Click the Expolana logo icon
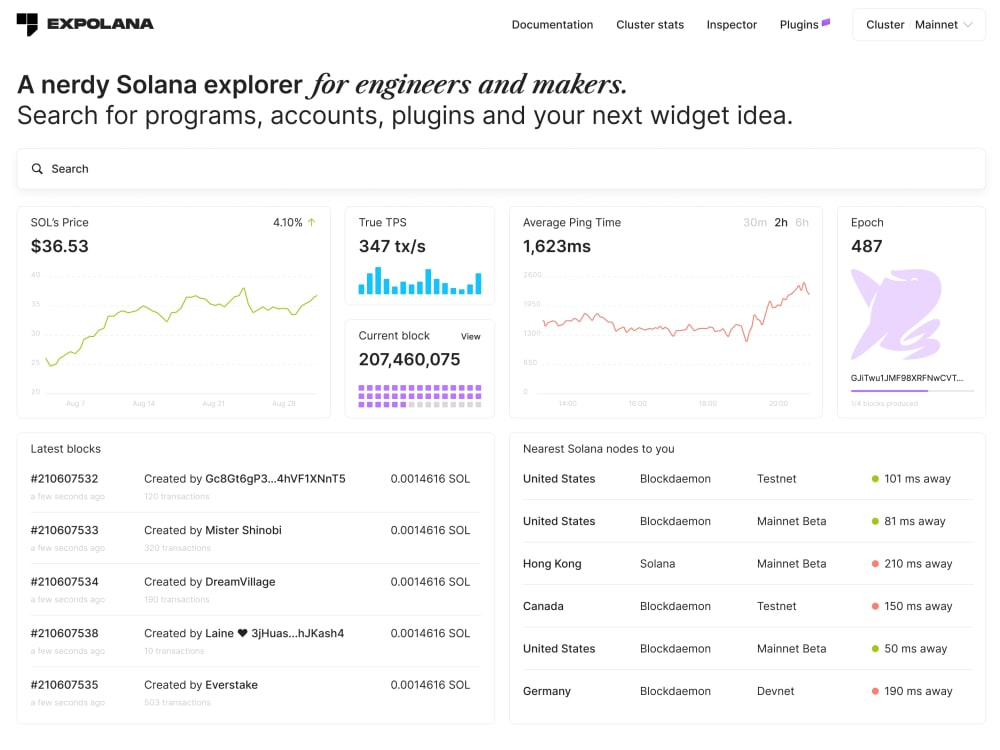 click(x=27, y=24)
